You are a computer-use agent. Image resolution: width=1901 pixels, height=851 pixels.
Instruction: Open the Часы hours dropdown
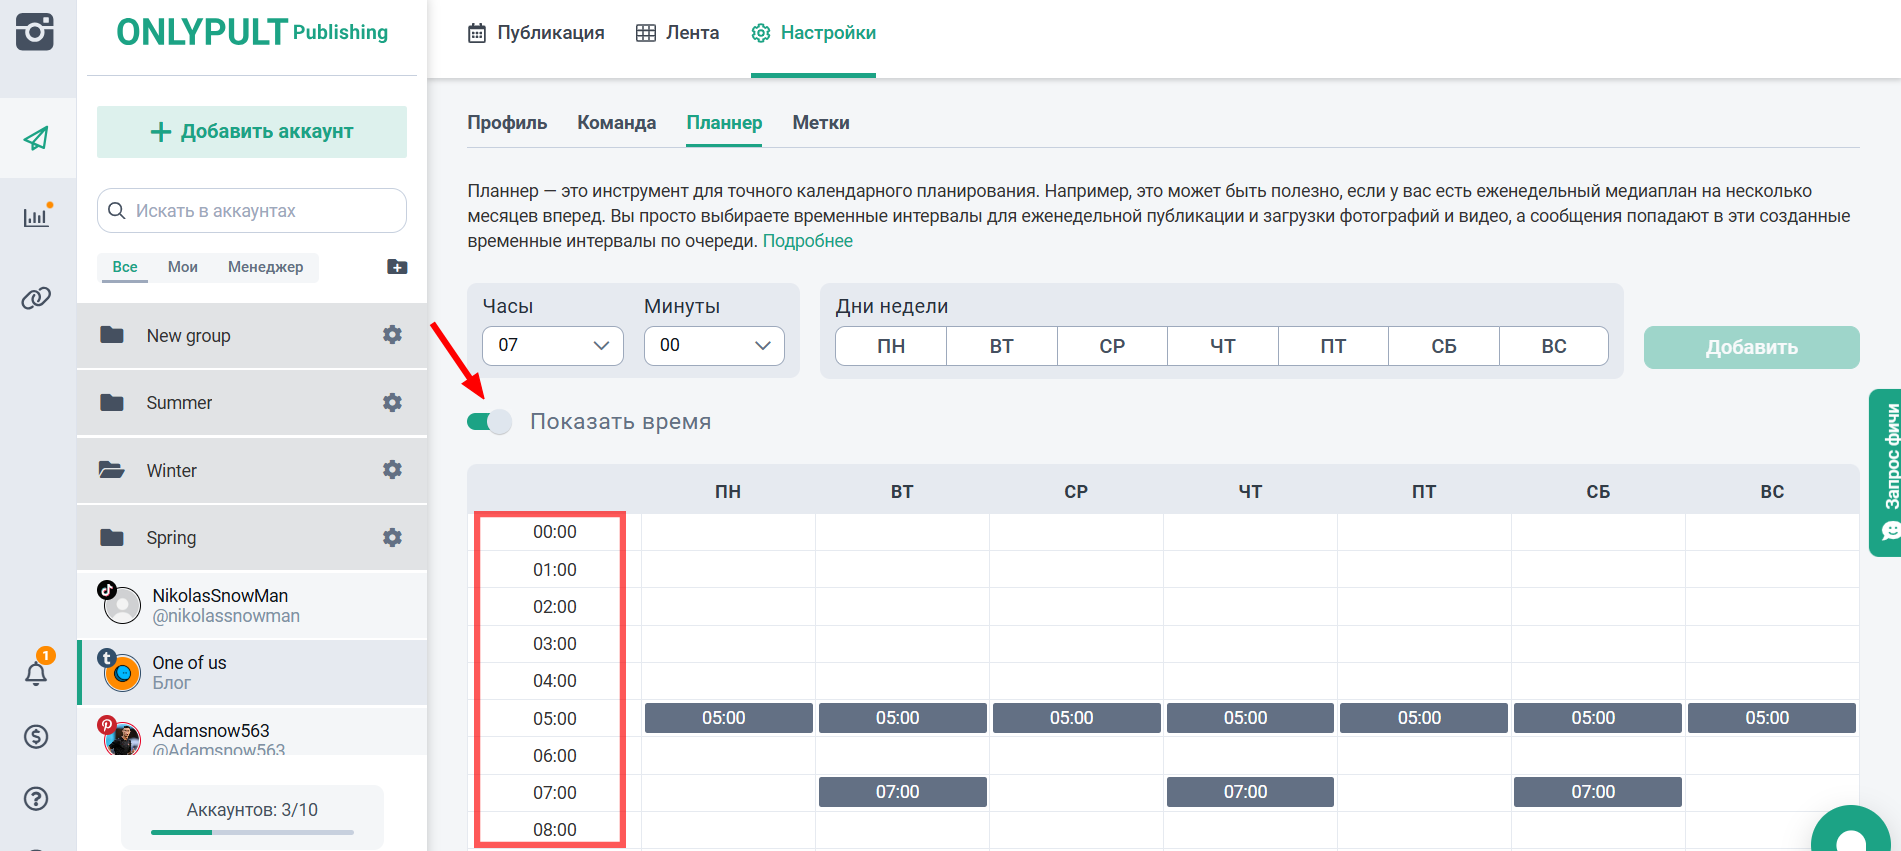(552, 346)
